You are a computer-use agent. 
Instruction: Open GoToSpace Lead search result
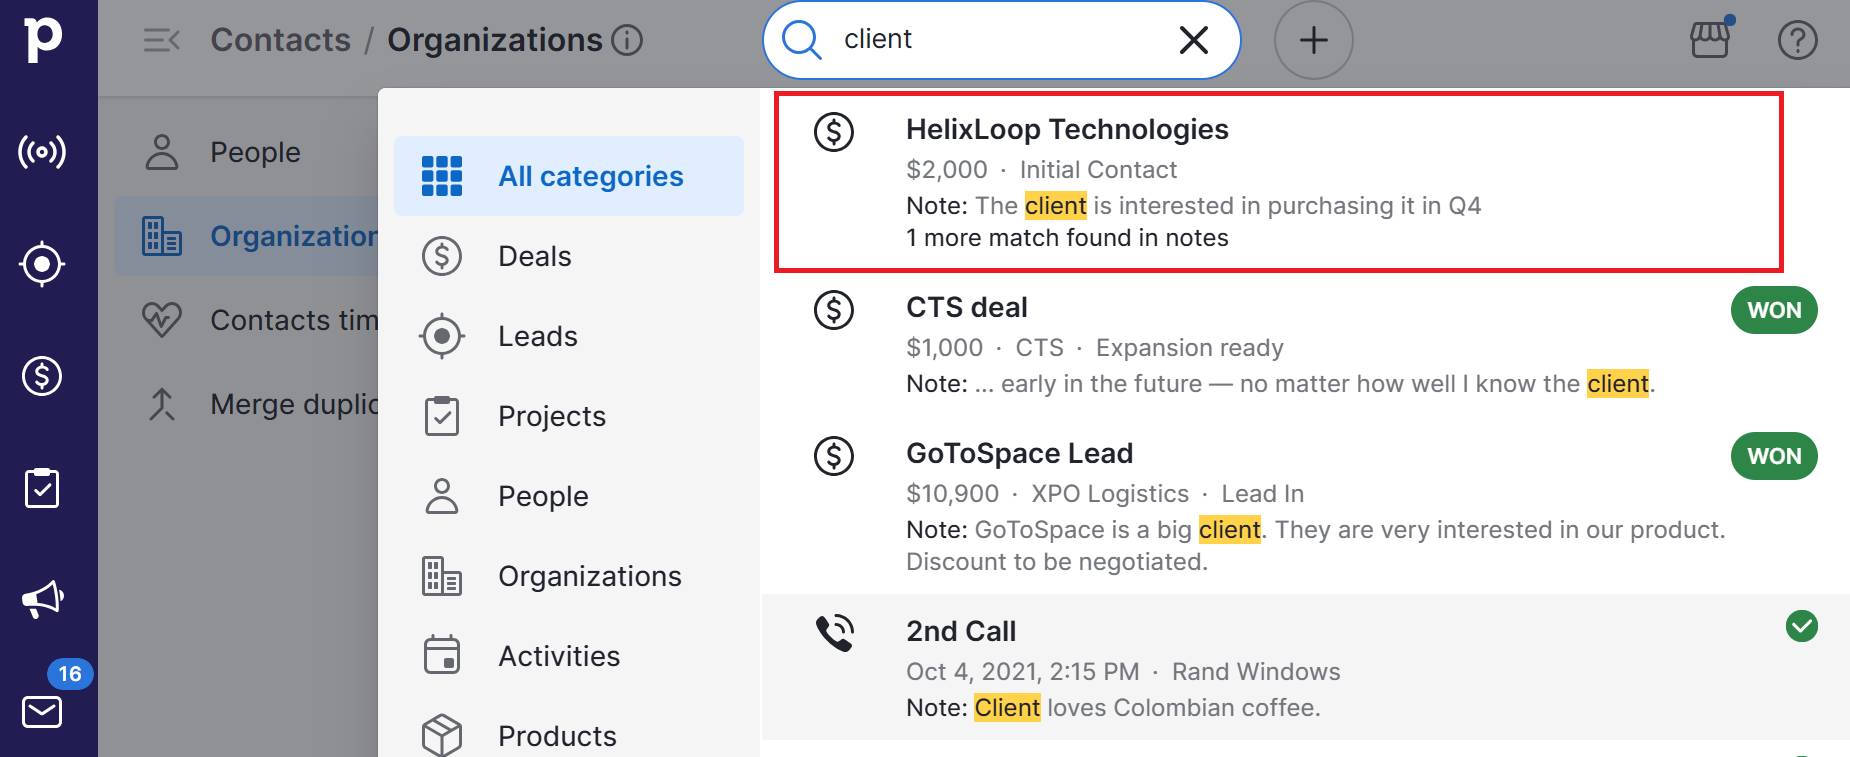point(1305,507)
